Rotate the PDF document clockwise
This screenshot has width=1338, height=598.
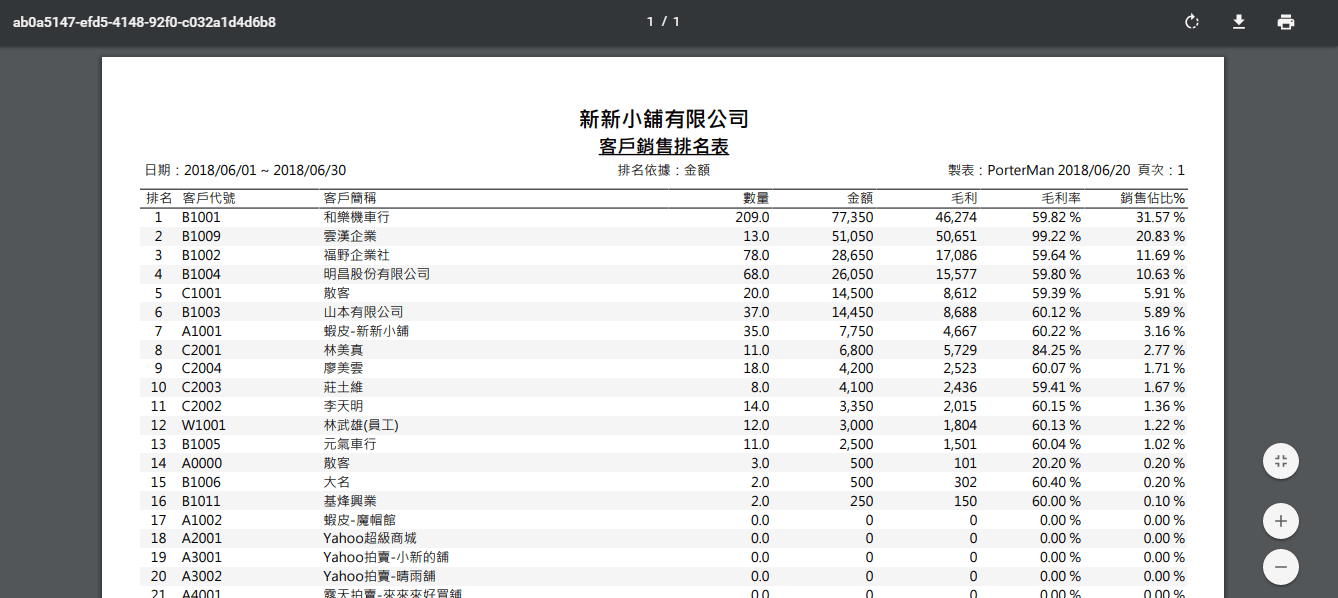point(1191,22)
